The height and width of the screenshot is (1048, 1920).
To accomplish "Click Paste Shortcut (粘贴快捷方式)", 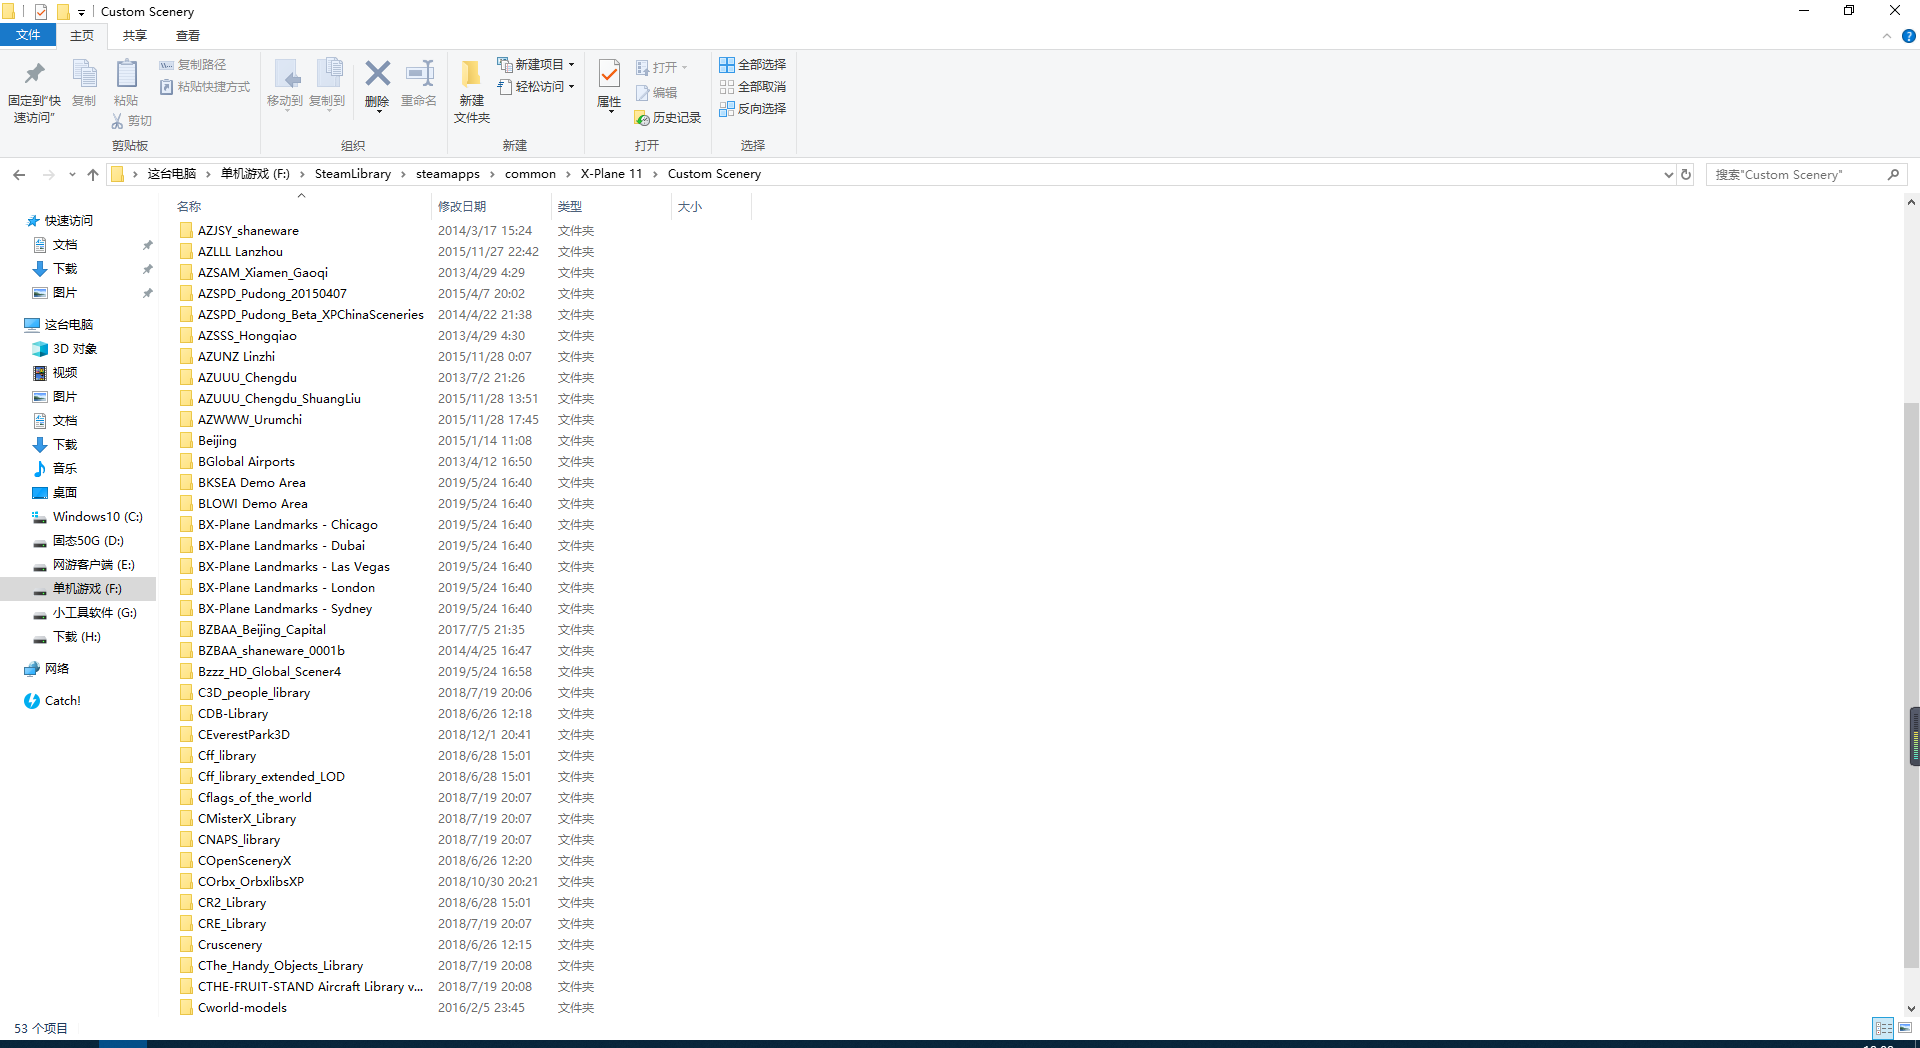I will (x=205, y=87).
